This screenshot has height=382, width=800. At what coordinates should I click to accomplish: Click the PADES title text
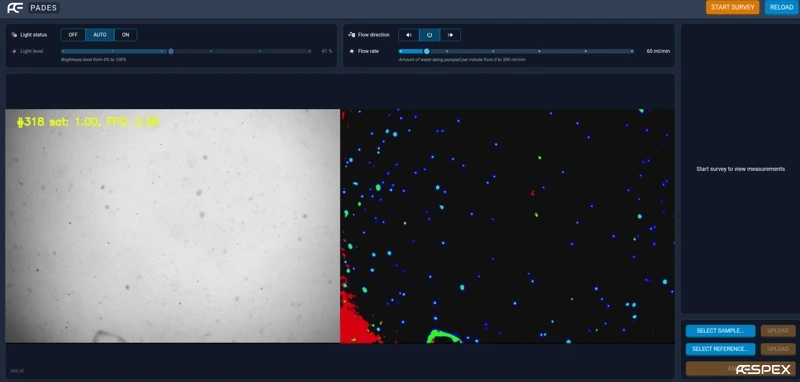[43, 8]
